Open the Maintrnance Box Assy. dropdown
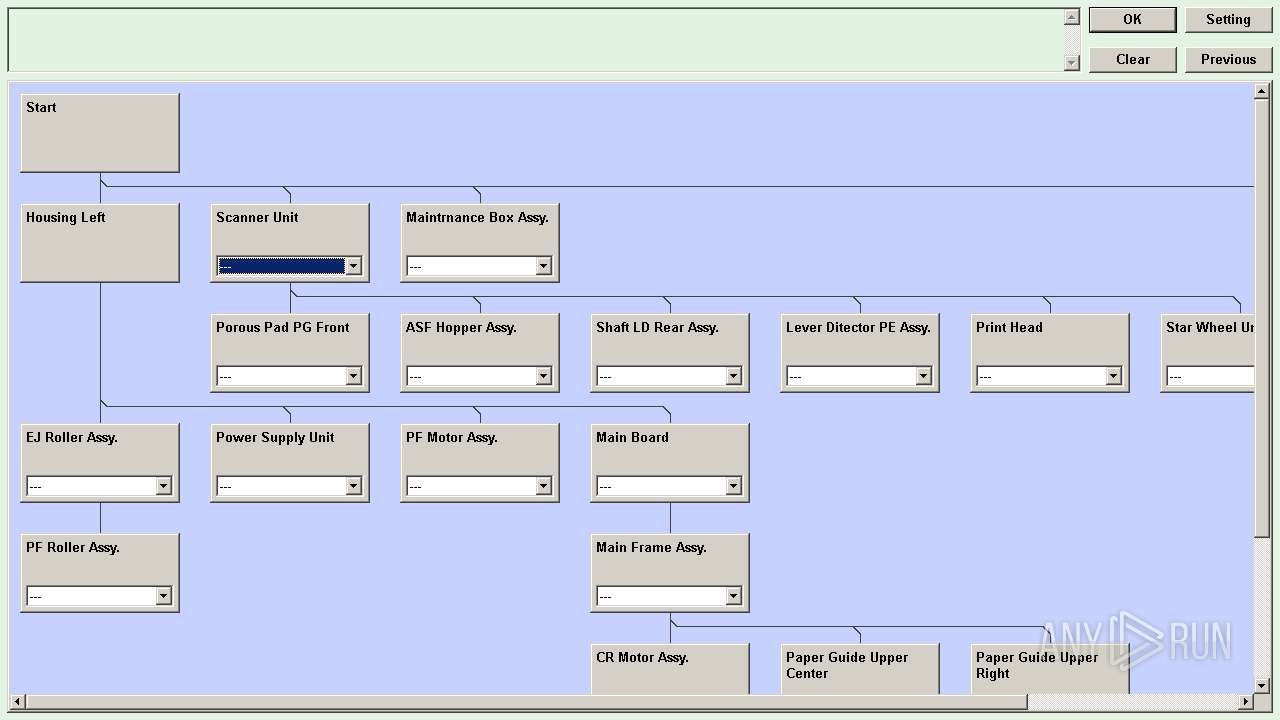This screenshot has height=720, width=1280. tap(543, 266)
